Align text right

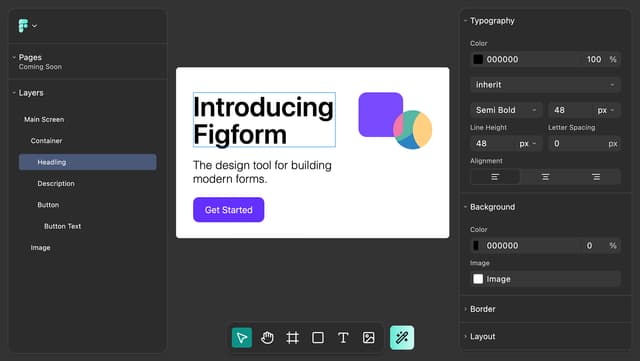[x=596, y=177]
